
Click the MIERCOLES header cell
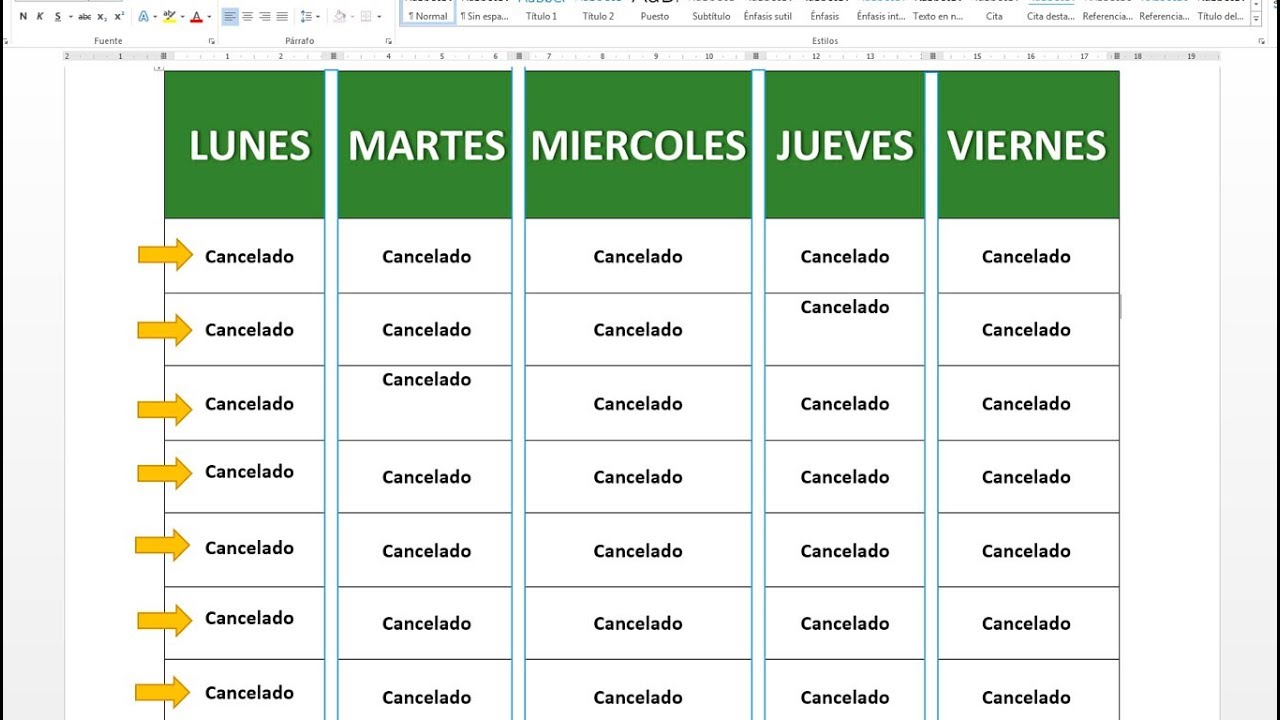pos(638,145)
